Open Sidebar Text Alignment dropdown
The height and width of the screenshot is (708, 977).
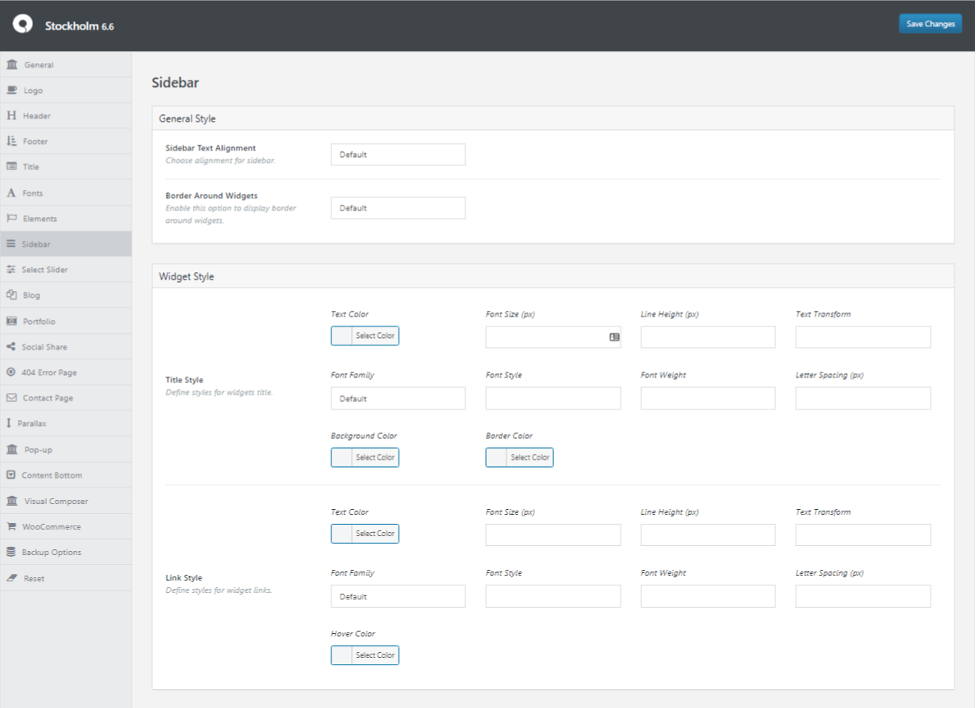click(x=398, y=155)
